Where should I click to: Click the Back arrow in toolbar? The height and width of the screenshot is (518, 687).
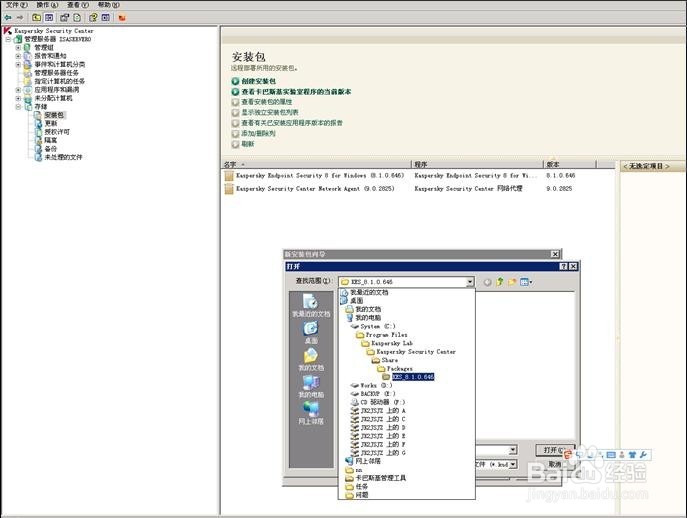coord(8,18)
